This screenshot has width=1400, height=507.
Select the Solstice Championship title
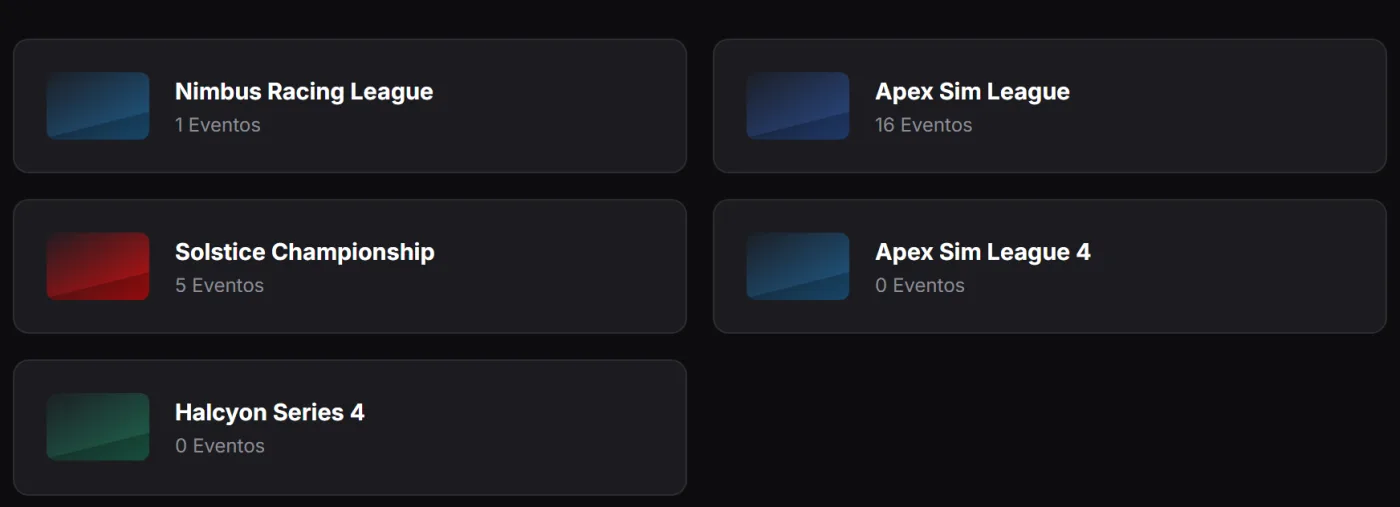305,251
